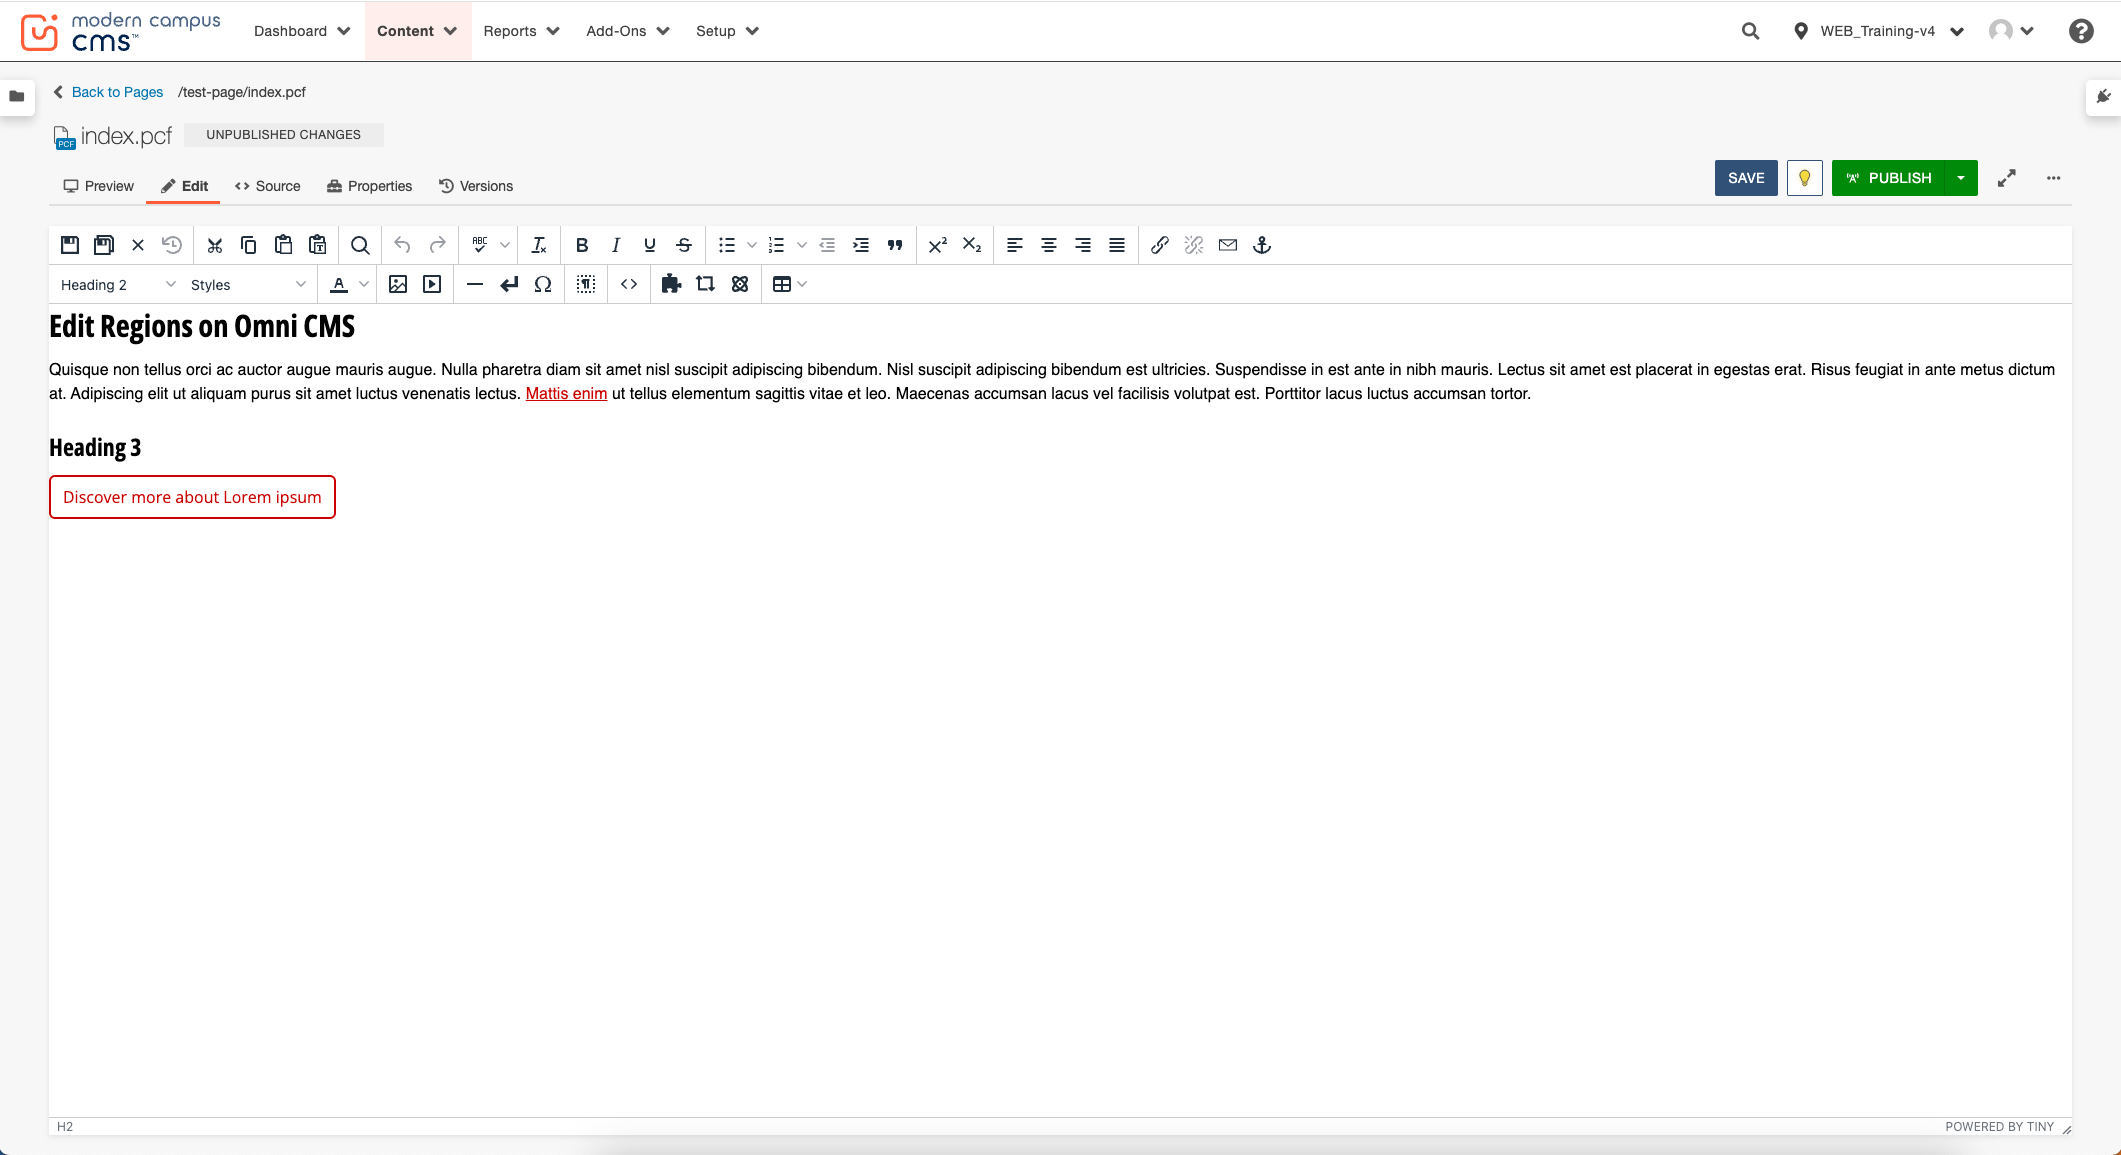Click the Cut scissors icon

click(215, 245)
